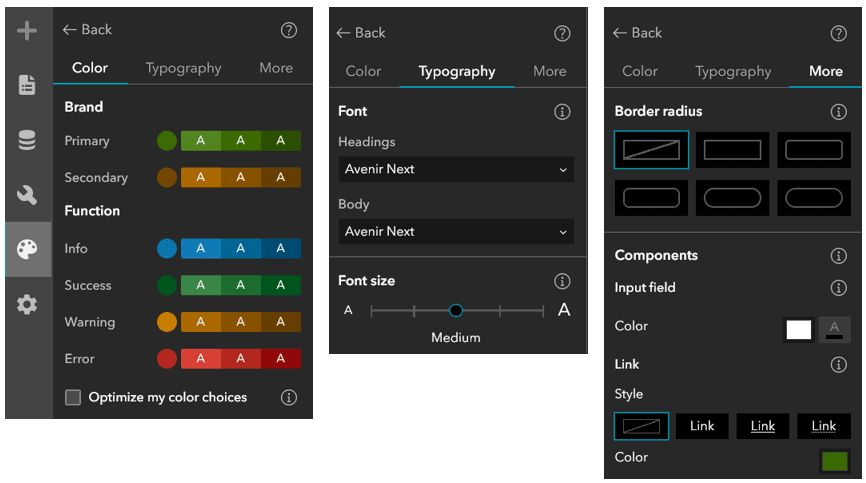Open the Headings font dropdown

click(x=456, y=170)
